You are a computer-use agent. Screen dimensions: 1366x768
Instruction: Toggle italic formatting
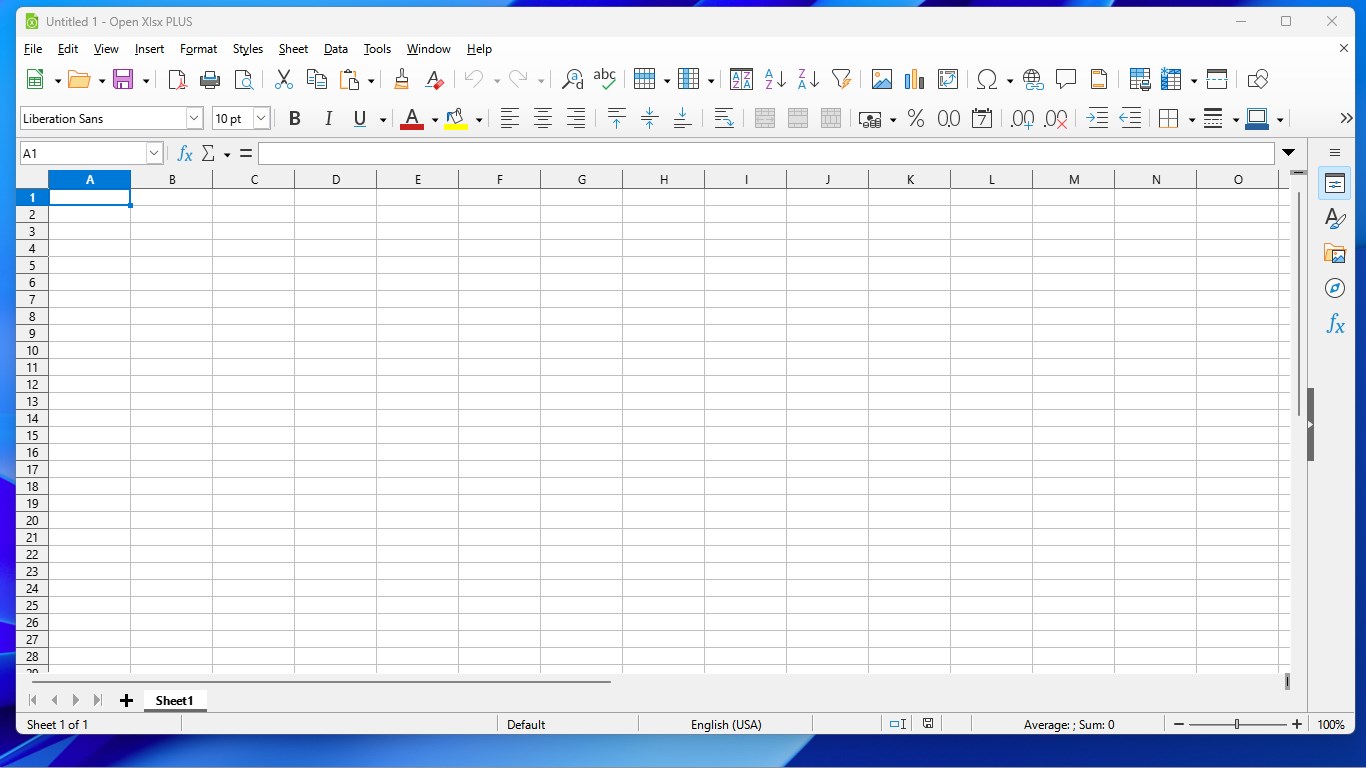pos(327,118)
